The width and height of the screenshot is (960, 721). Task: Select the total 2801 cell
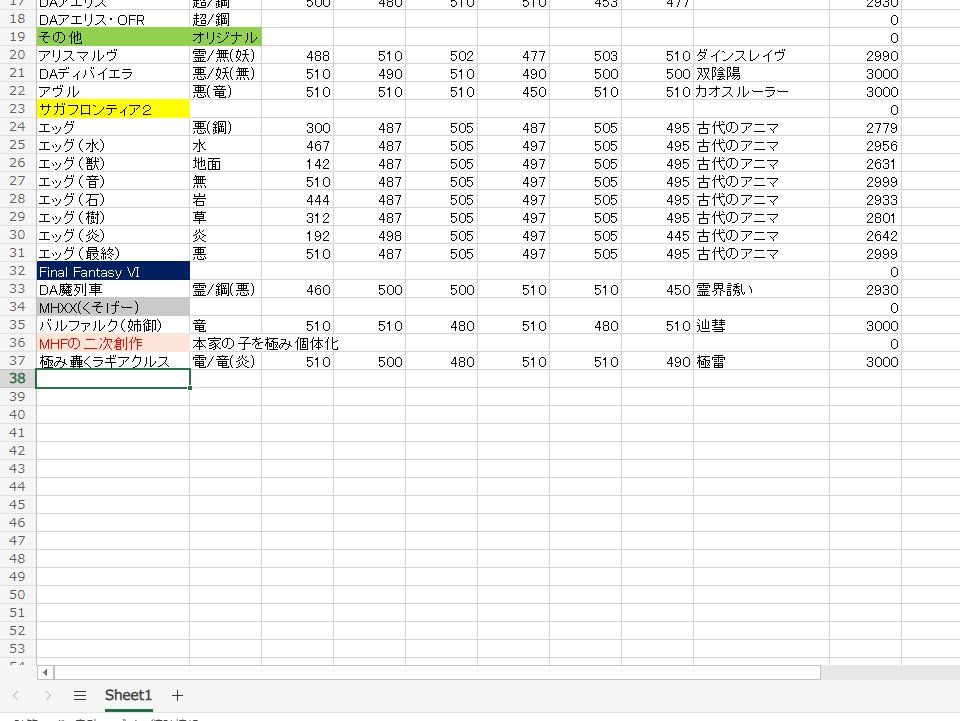(x=865, y=217)
